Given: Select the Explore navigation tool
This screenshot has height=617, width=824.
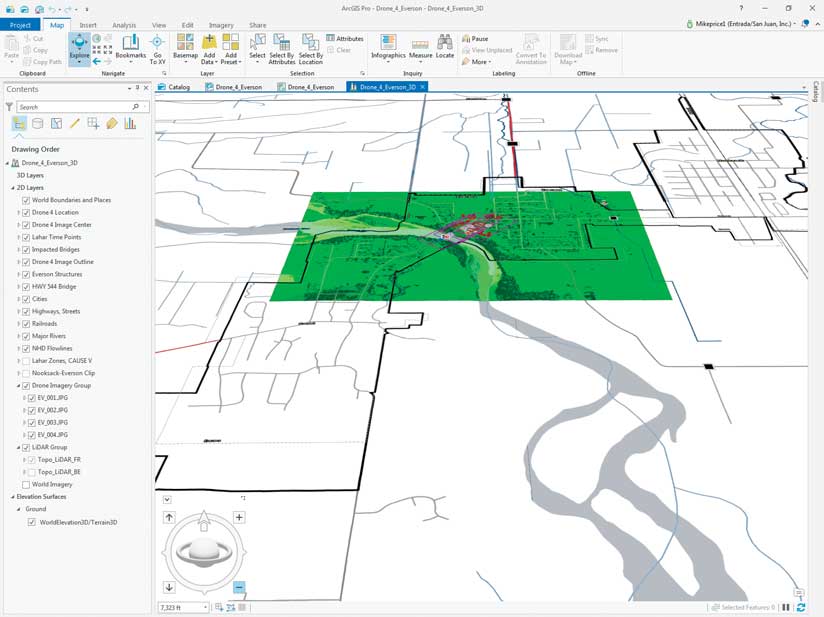Looking at the screenshot, I should 79,48.
